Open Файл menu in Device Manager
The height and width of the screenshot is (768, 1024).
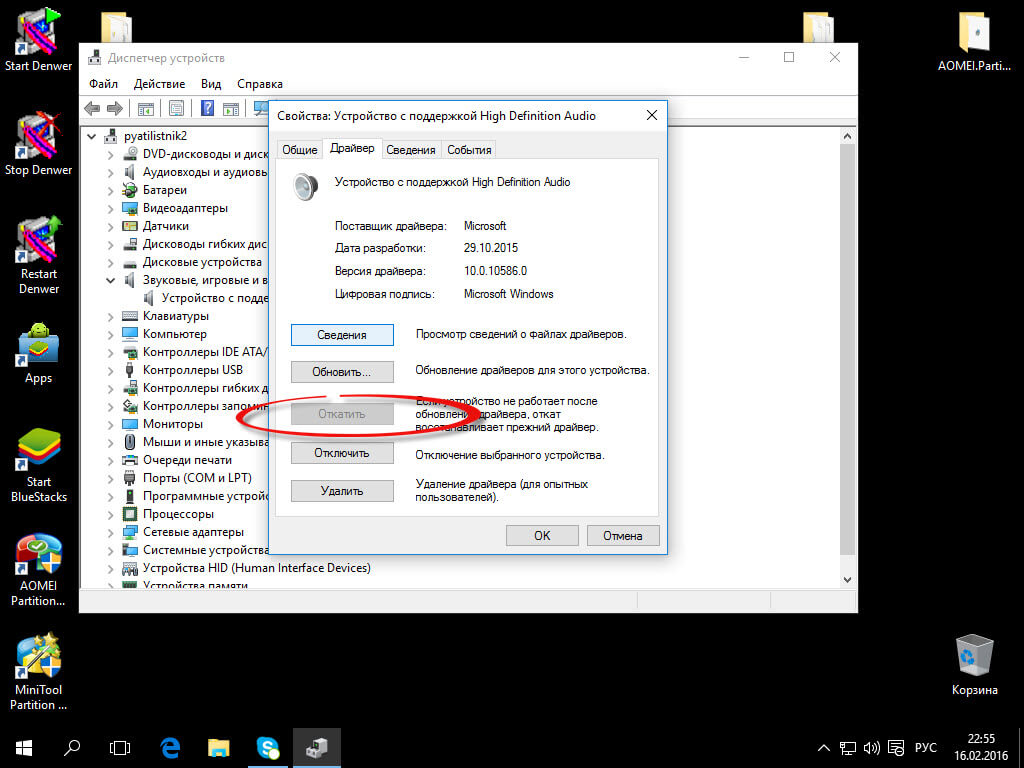click(x=103, y=84)
